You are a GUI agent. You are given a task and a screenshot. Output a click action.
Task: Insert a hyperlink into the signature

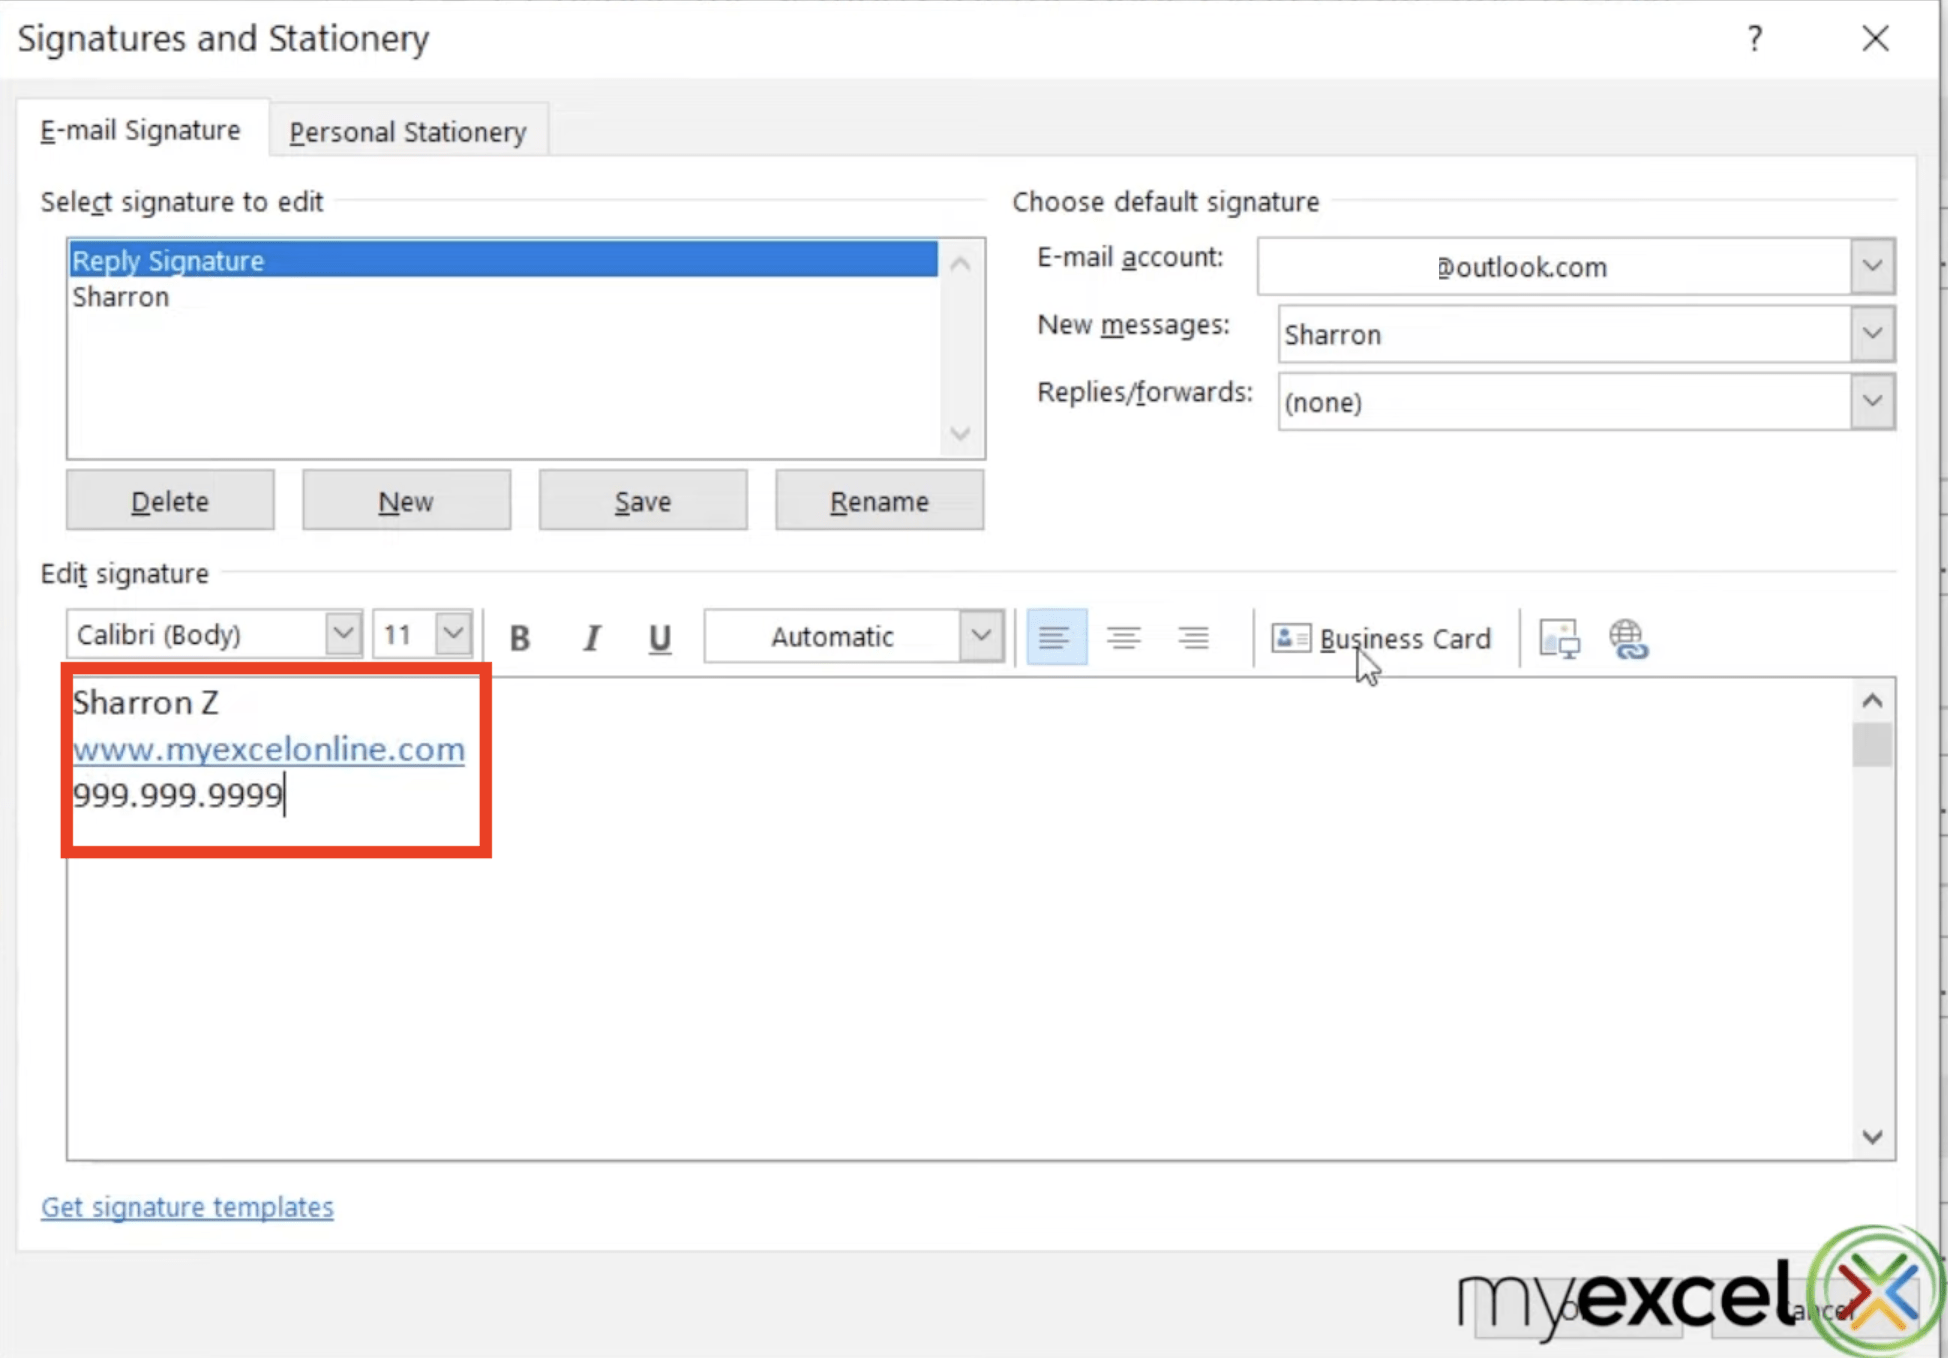pos(1628,638)
